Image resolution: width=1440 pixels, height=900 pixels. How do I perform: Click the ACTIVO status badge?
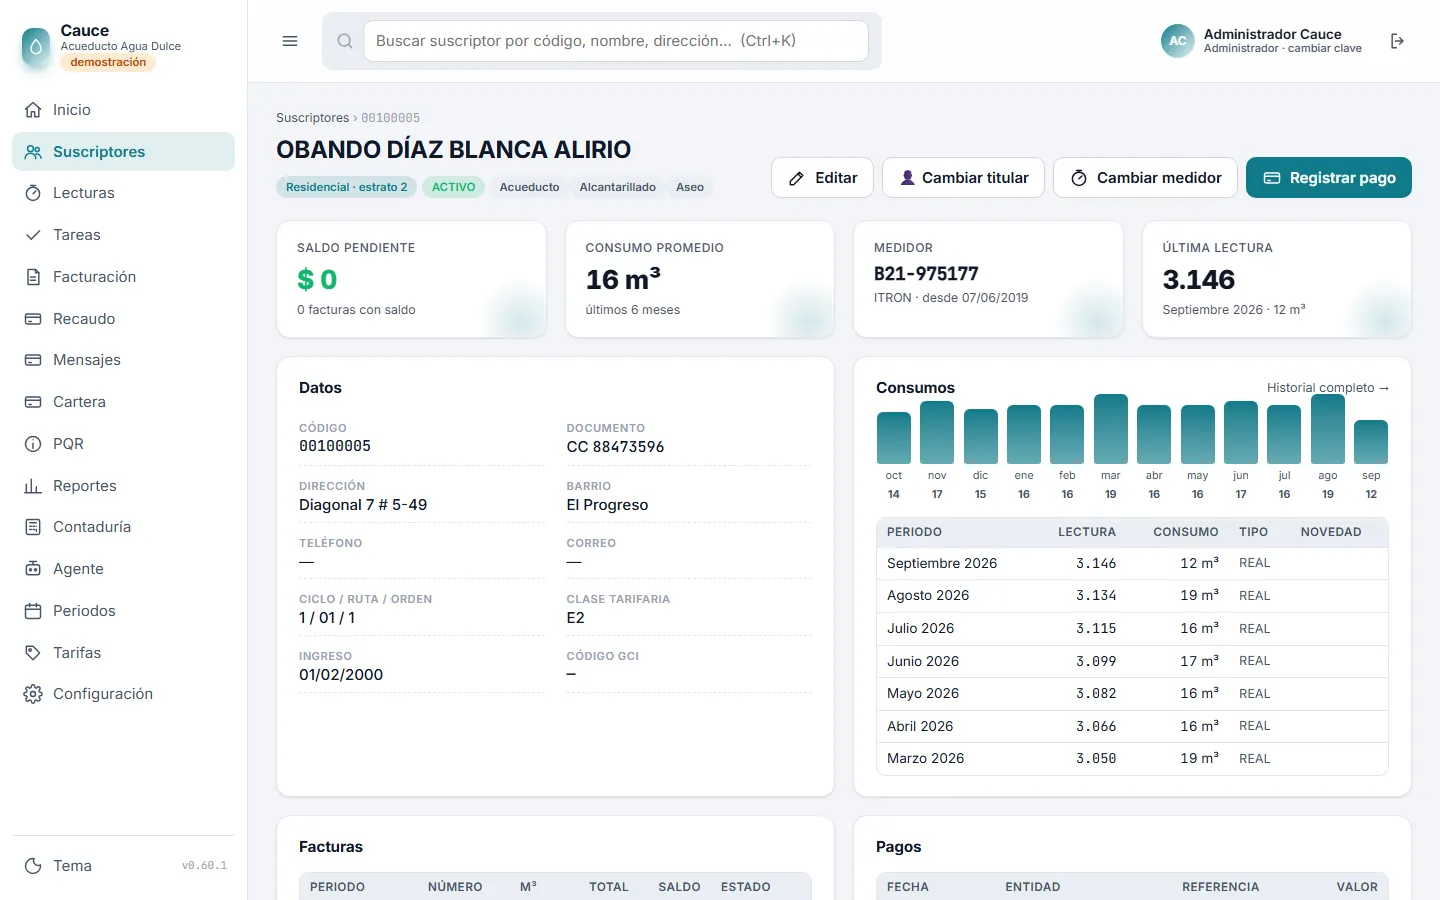coord(453,187)
